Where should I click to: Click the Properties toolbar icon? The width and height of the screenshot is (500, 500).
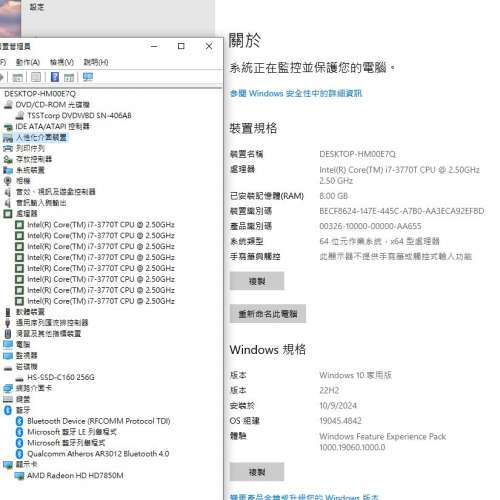[36, 77]
